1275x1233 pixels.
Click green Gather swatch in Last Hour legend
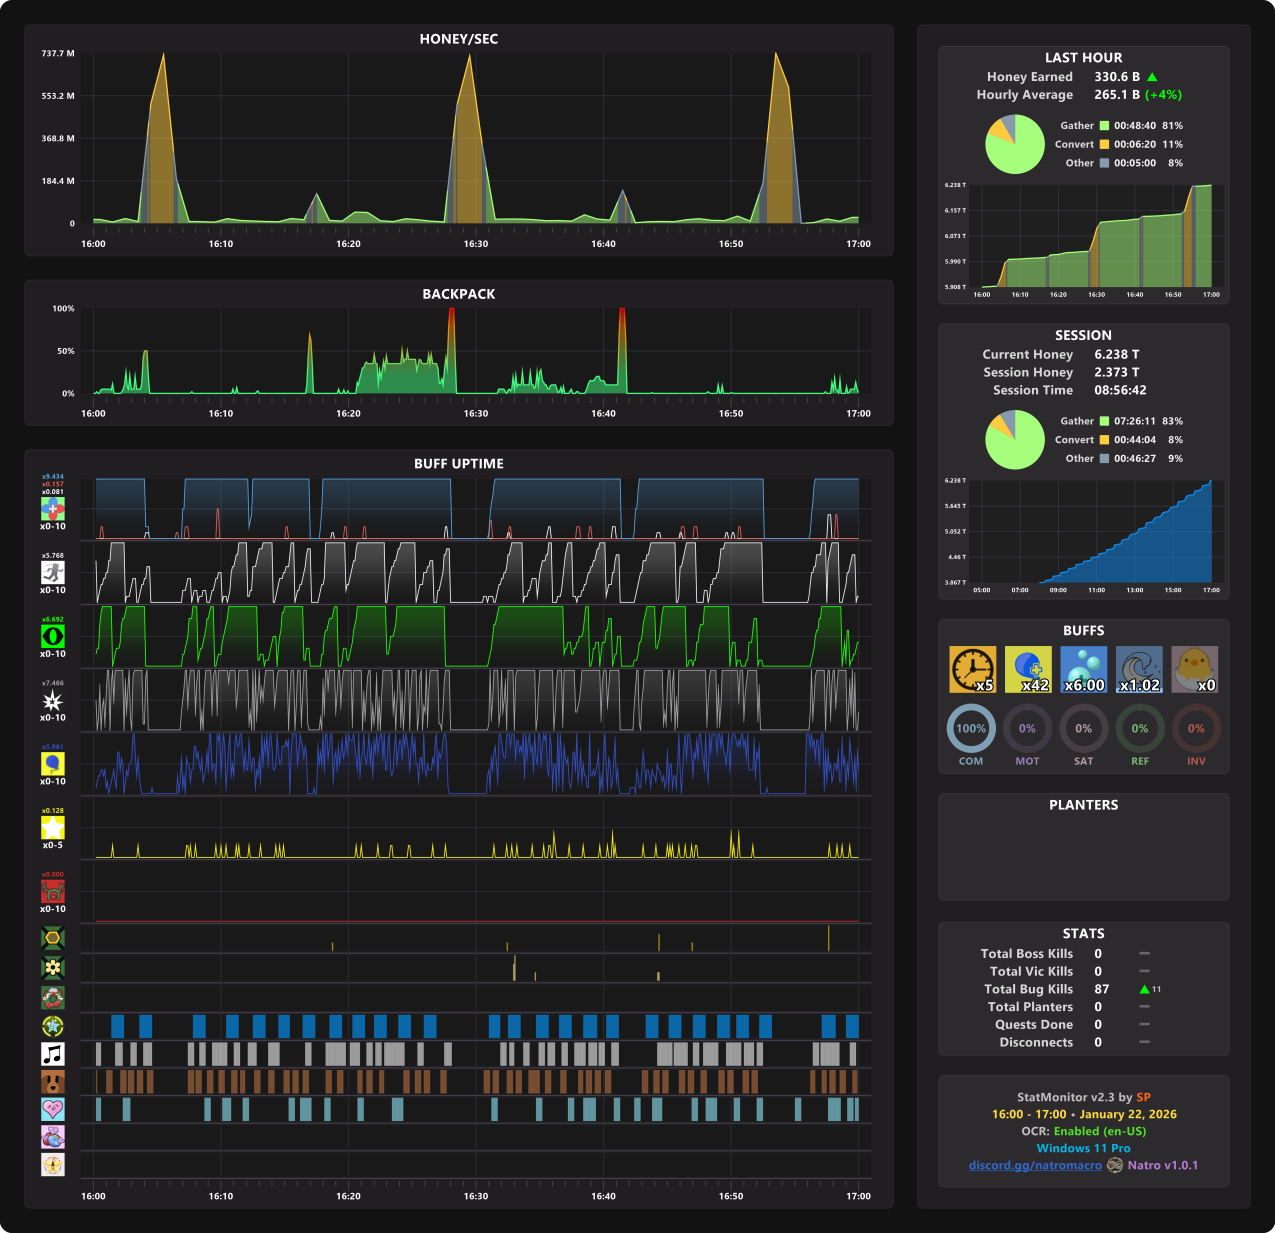click(1104, 126)
